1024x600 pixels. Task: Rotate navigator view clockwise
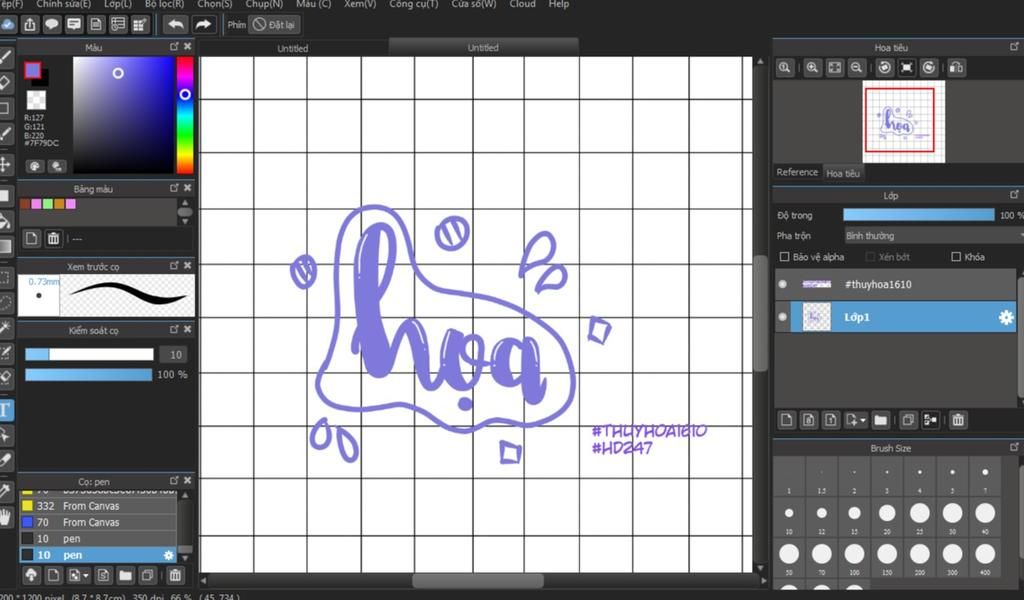tap(929, 67)
